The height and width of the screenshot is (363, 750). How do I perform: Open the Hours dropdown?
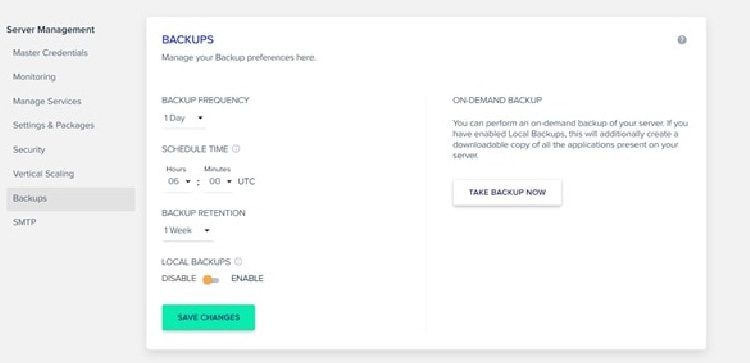click(x=179, y=182)
